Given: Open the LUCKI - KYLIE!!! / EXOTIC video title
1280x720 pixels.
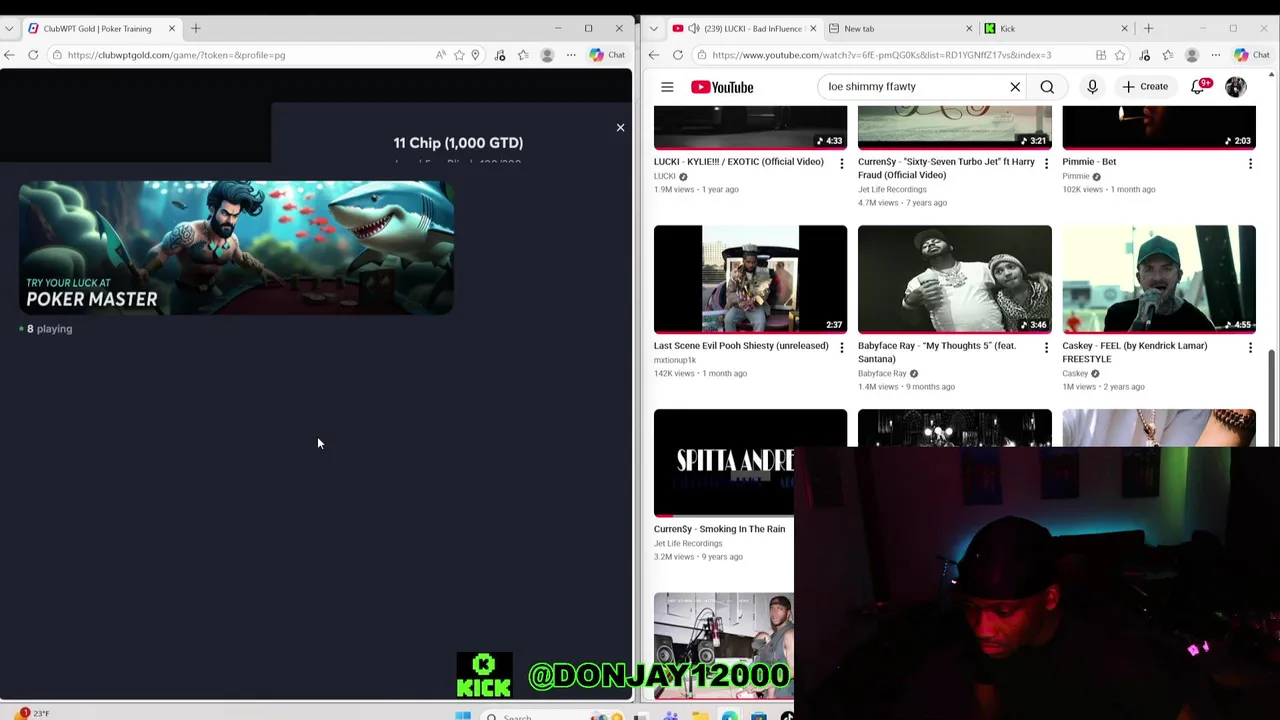Looking at the screenshot, I should pos(739,162).
